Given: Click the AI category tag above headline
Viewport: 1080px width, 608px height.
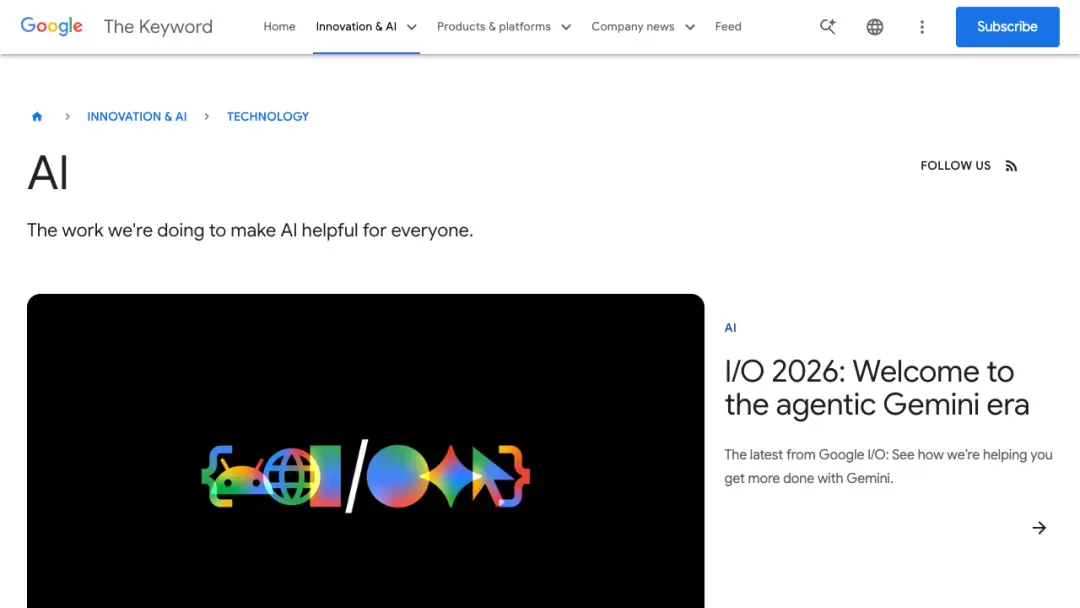Looking at the screenshot, I should tap(730, 328).
